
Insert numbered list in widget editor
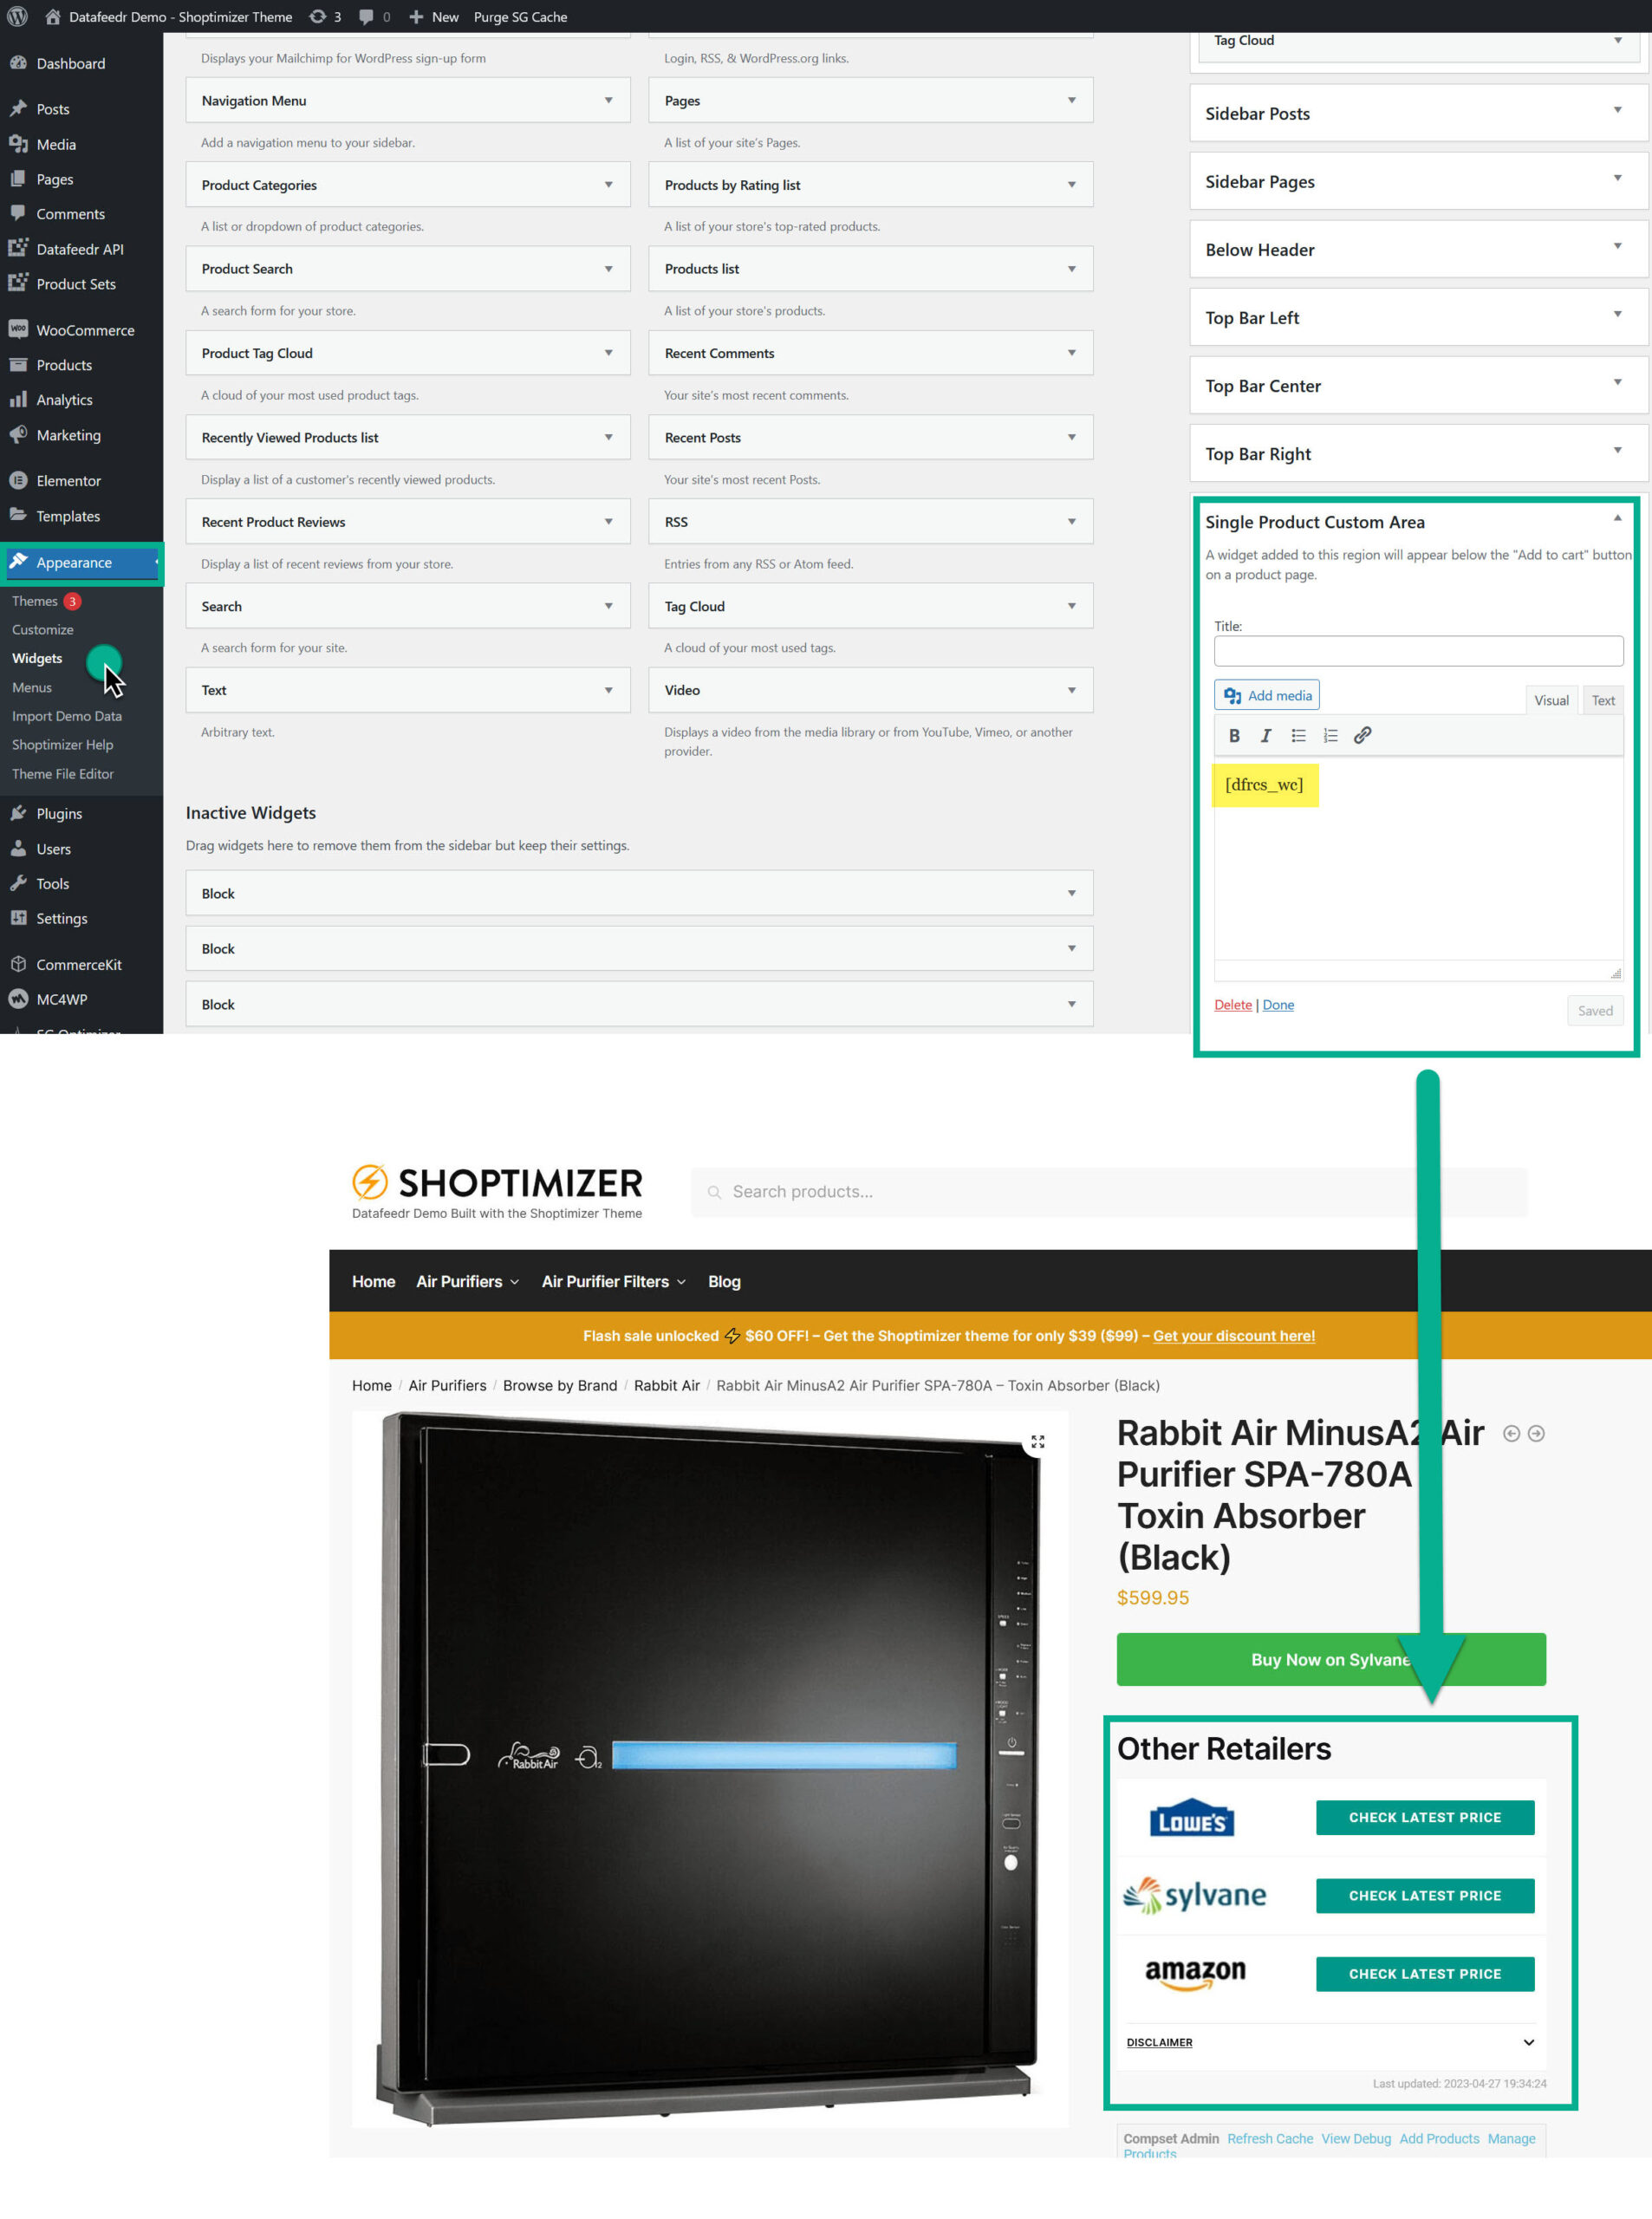pos(1330,736)
